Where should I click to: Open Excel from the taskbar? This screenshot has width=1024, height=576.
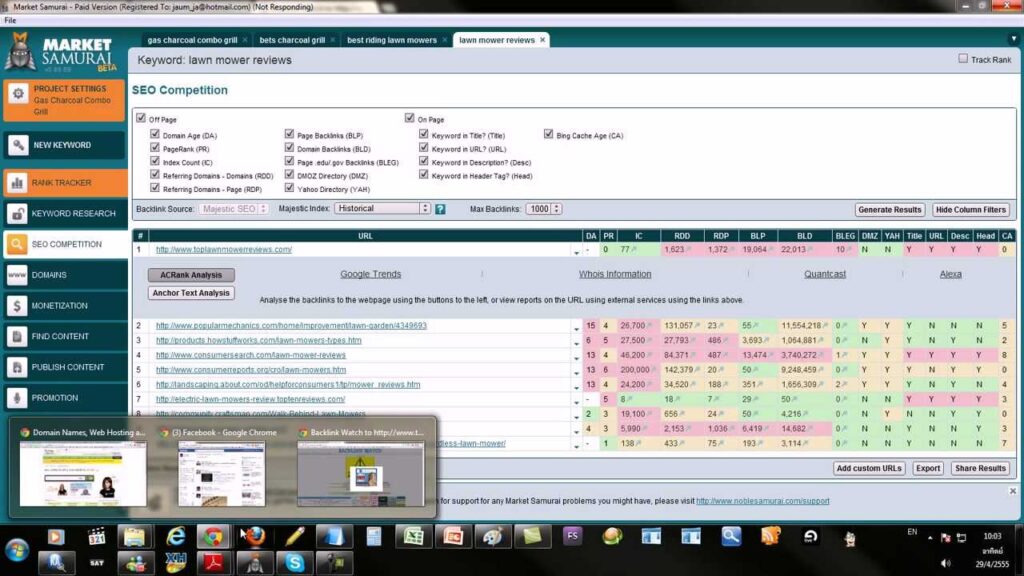click(413, 537)
